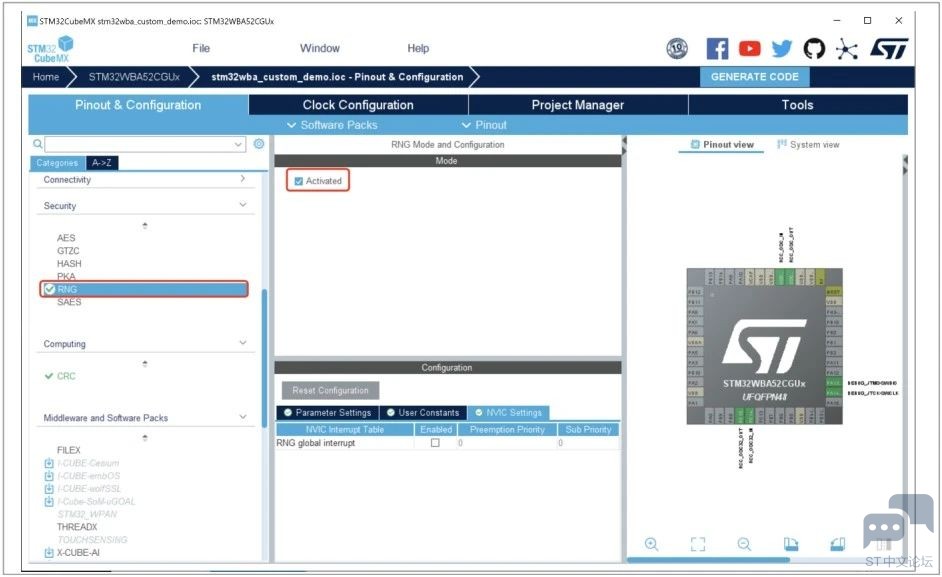Fit the chip to the view
The image size is (942, 577).
tap(697, 544)
